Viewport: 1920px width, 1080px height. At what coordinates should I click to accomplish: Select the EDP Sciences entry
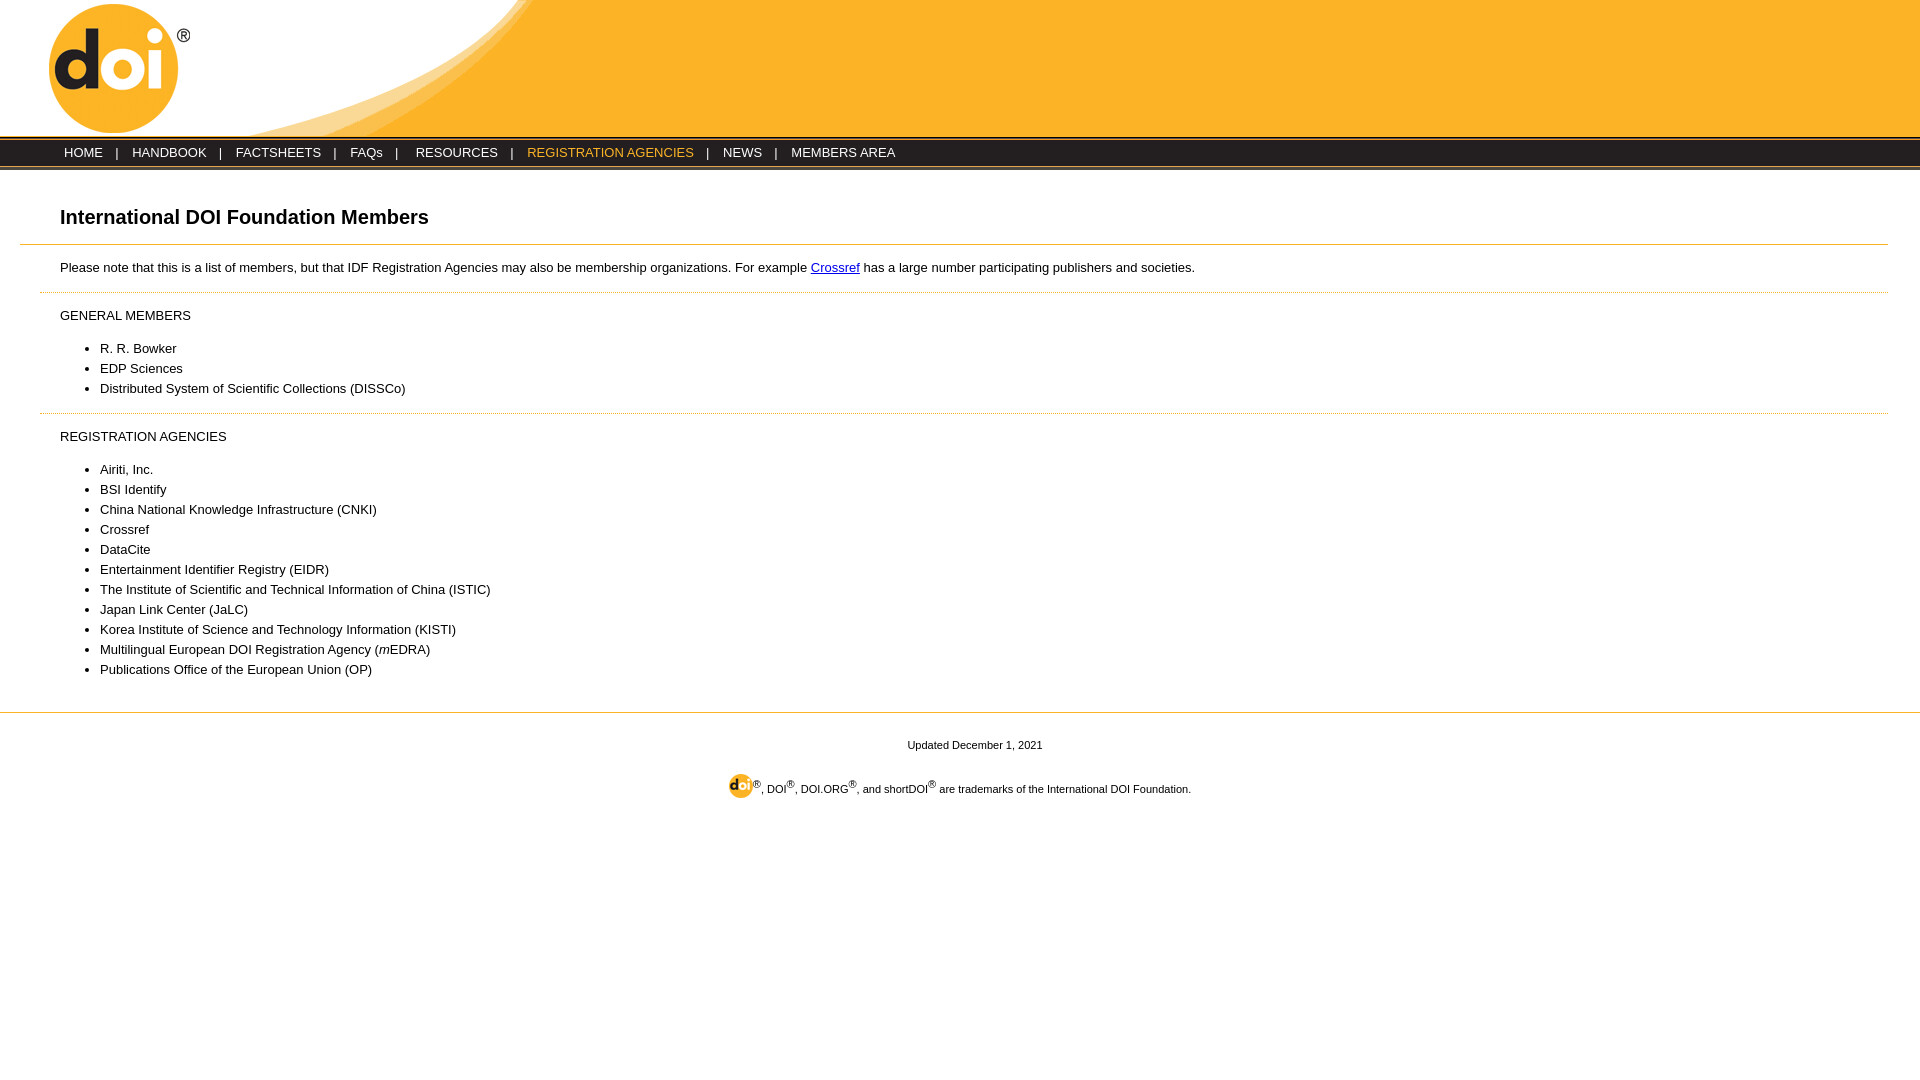pyautogui.click(x=141, y=369)
